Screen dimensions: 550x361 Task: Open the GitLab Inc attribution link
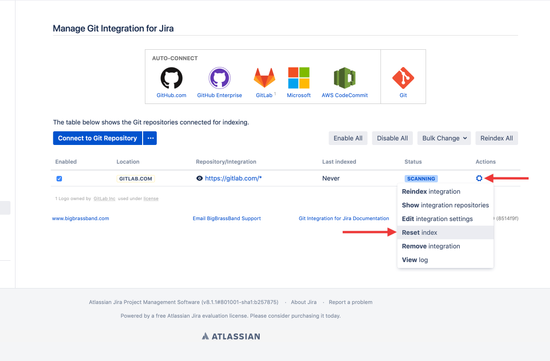(104, 199)
